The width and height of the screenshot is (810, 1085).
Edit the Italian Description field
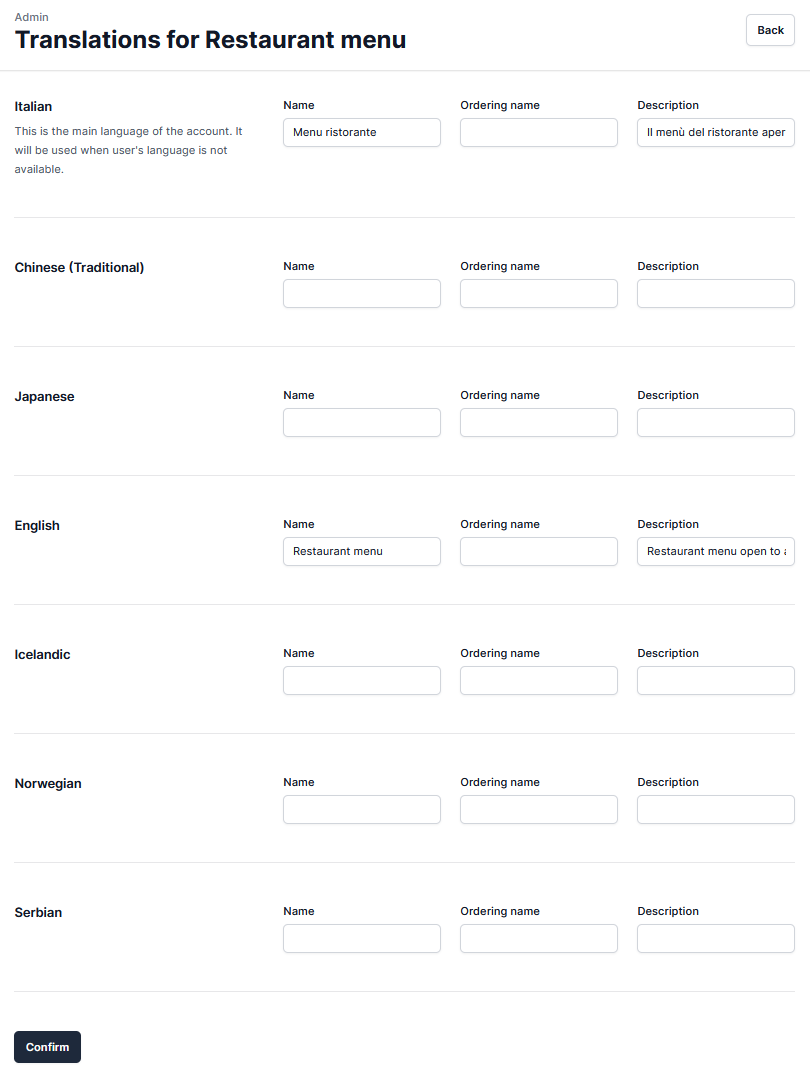716,133
